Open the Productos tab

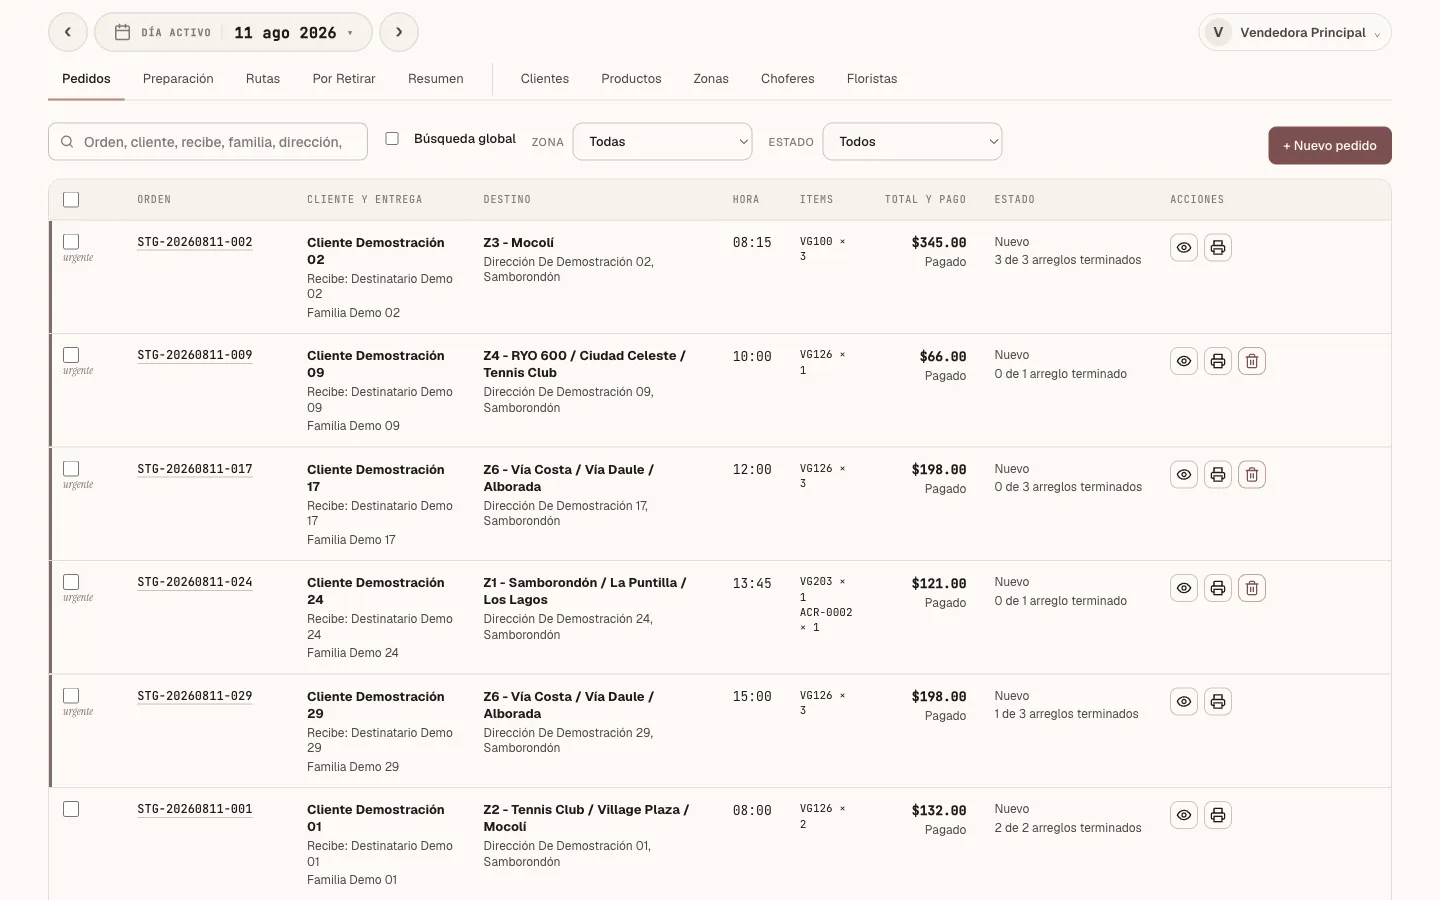[x=631, y=79]
